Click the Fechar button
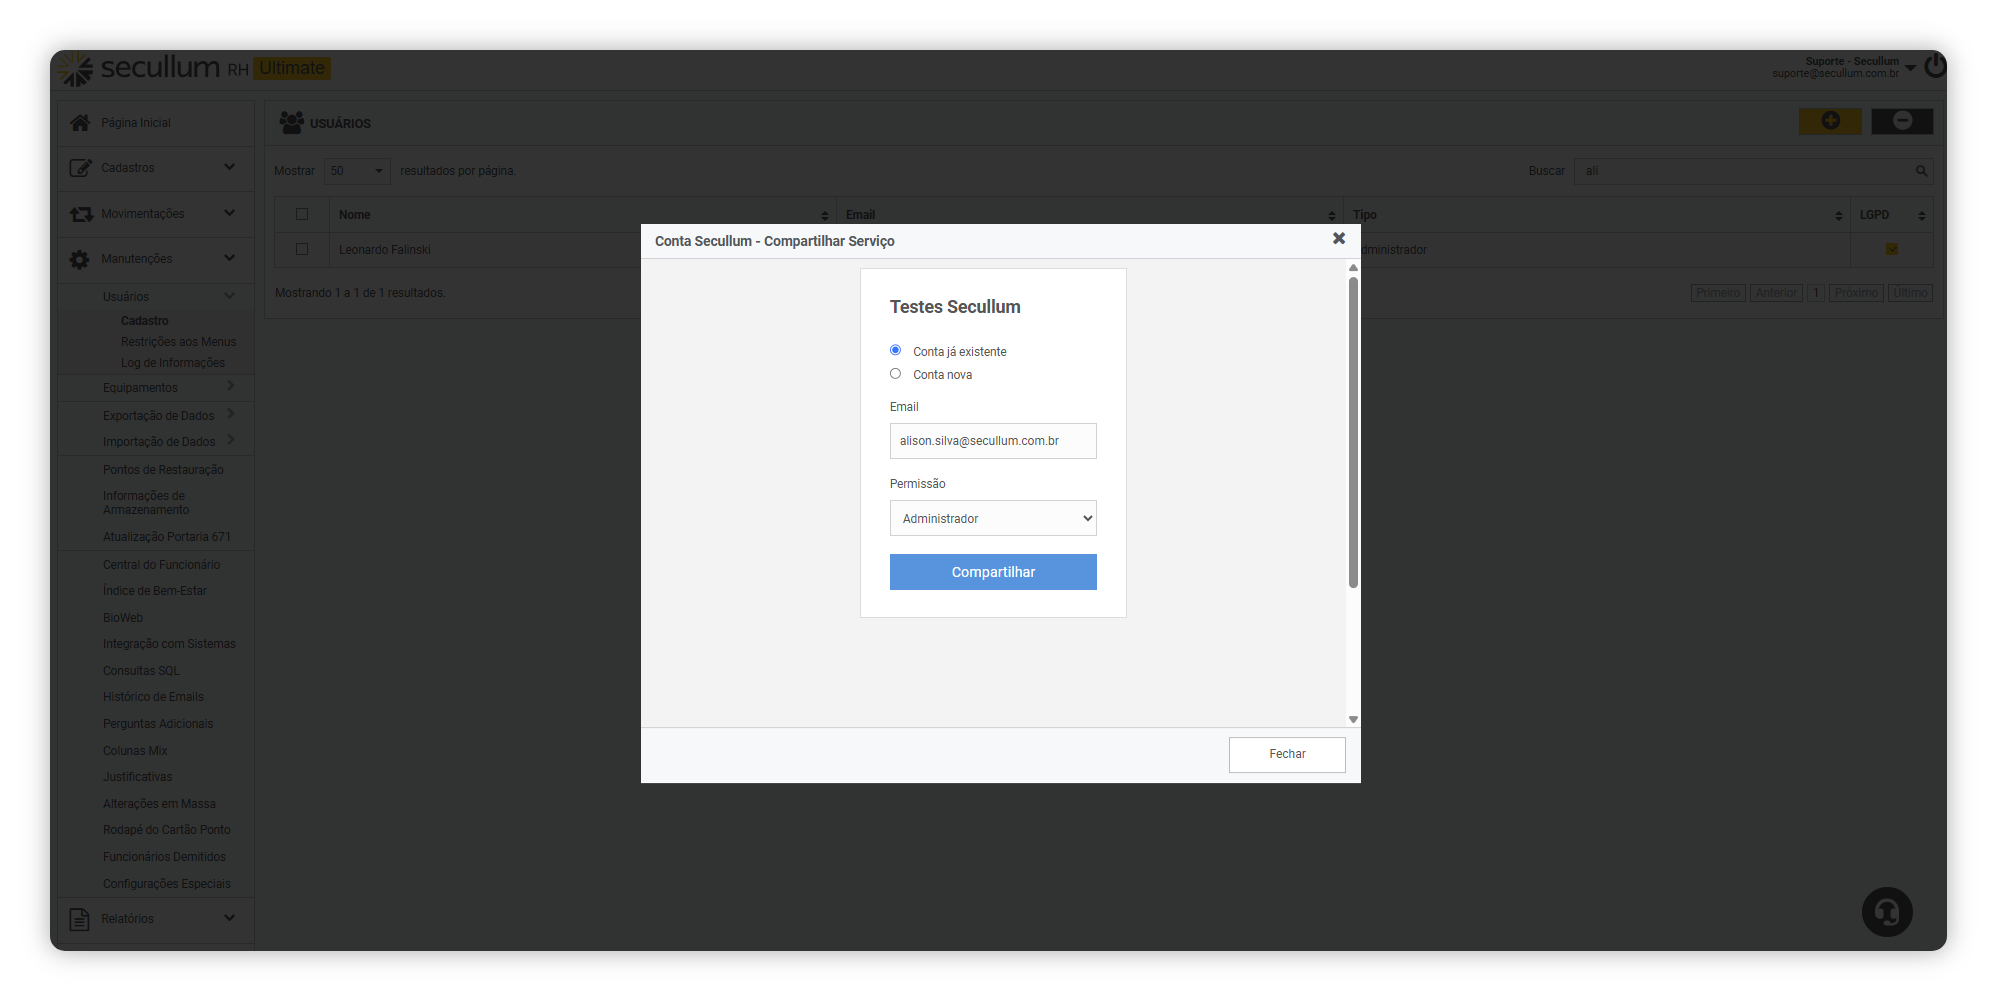The image size is (1997, 1001). (x=1287, y=754)
